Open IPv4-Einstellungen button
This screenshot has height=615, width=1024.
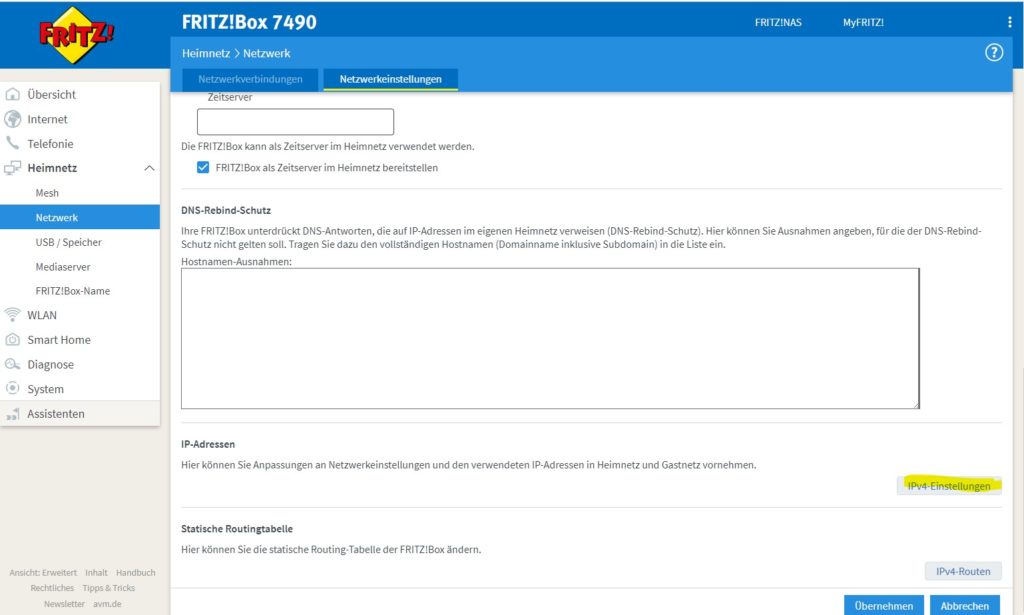[948, 486]
